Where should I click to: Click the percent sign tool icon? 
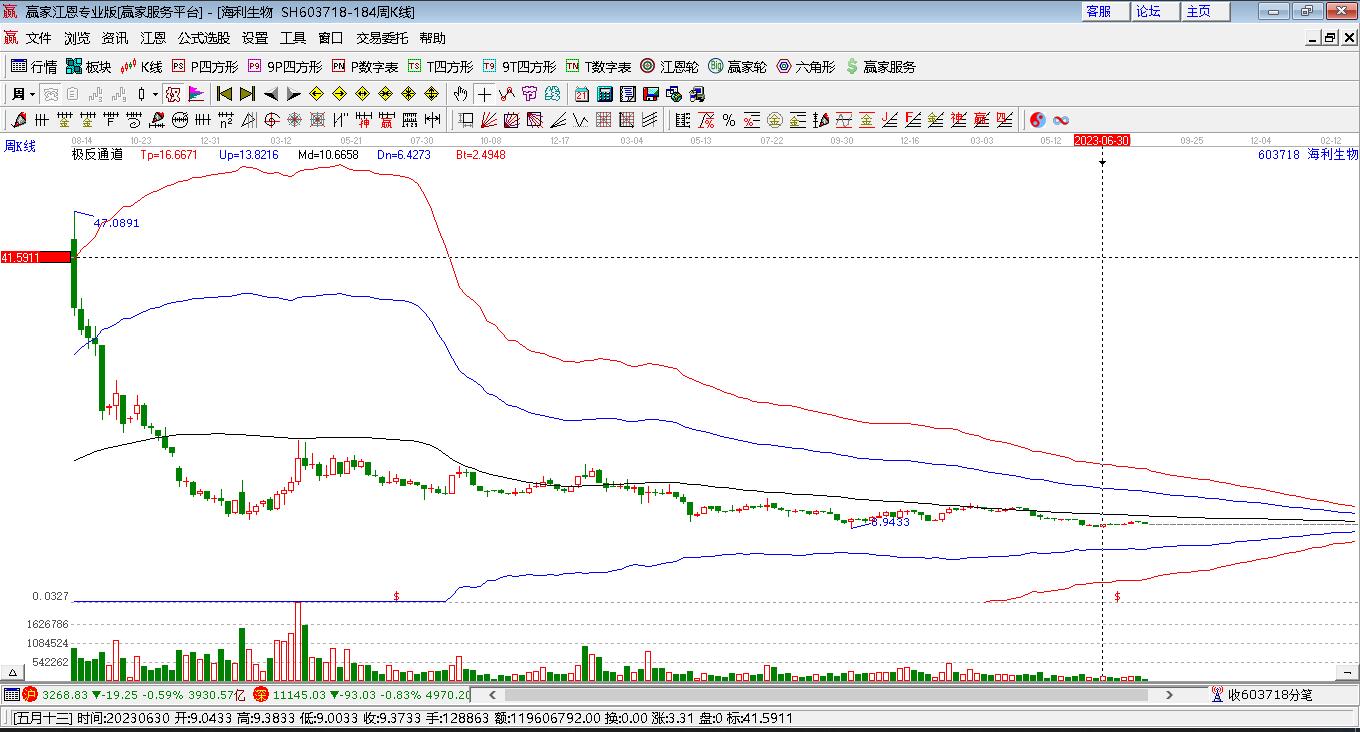click(729, 120)
